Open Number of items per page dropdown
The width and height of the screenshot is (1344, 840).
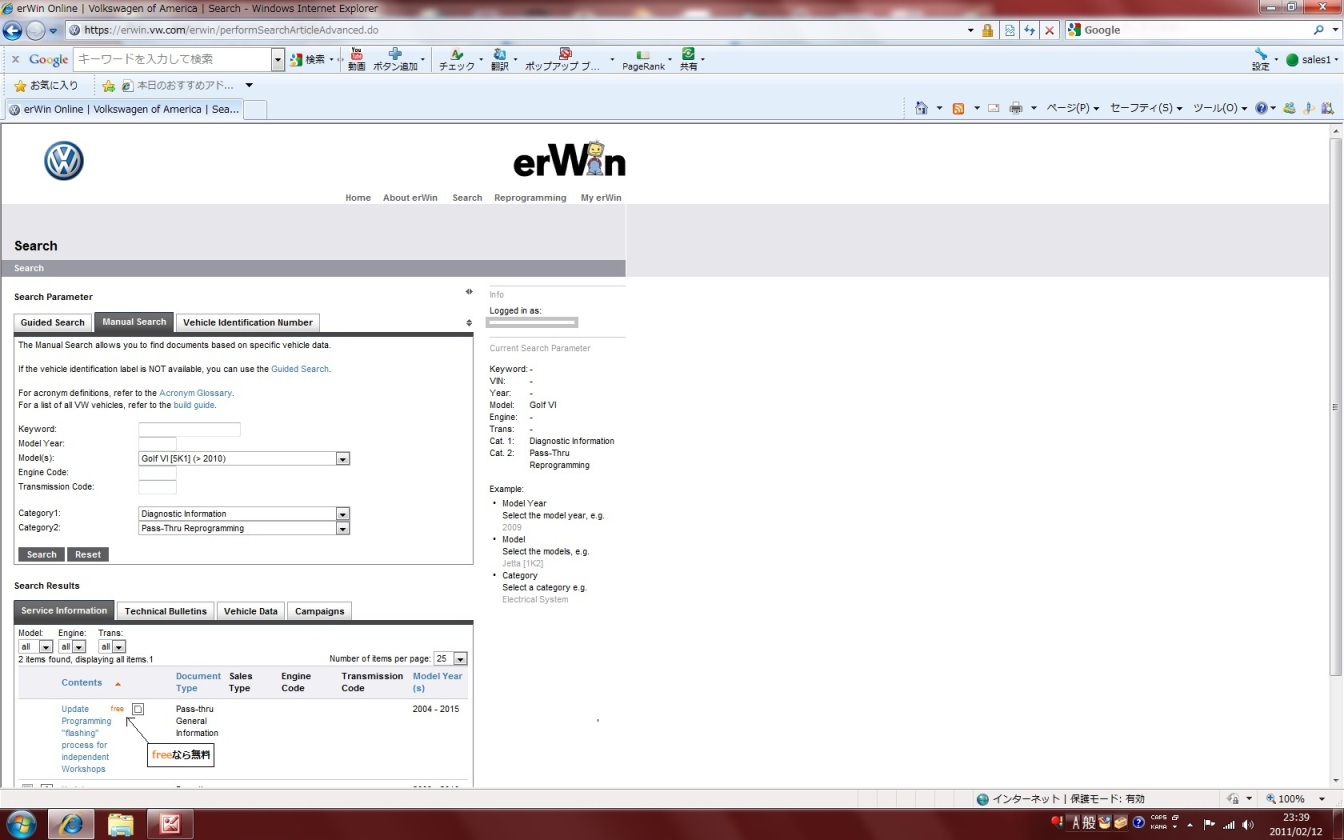(460, 659)
